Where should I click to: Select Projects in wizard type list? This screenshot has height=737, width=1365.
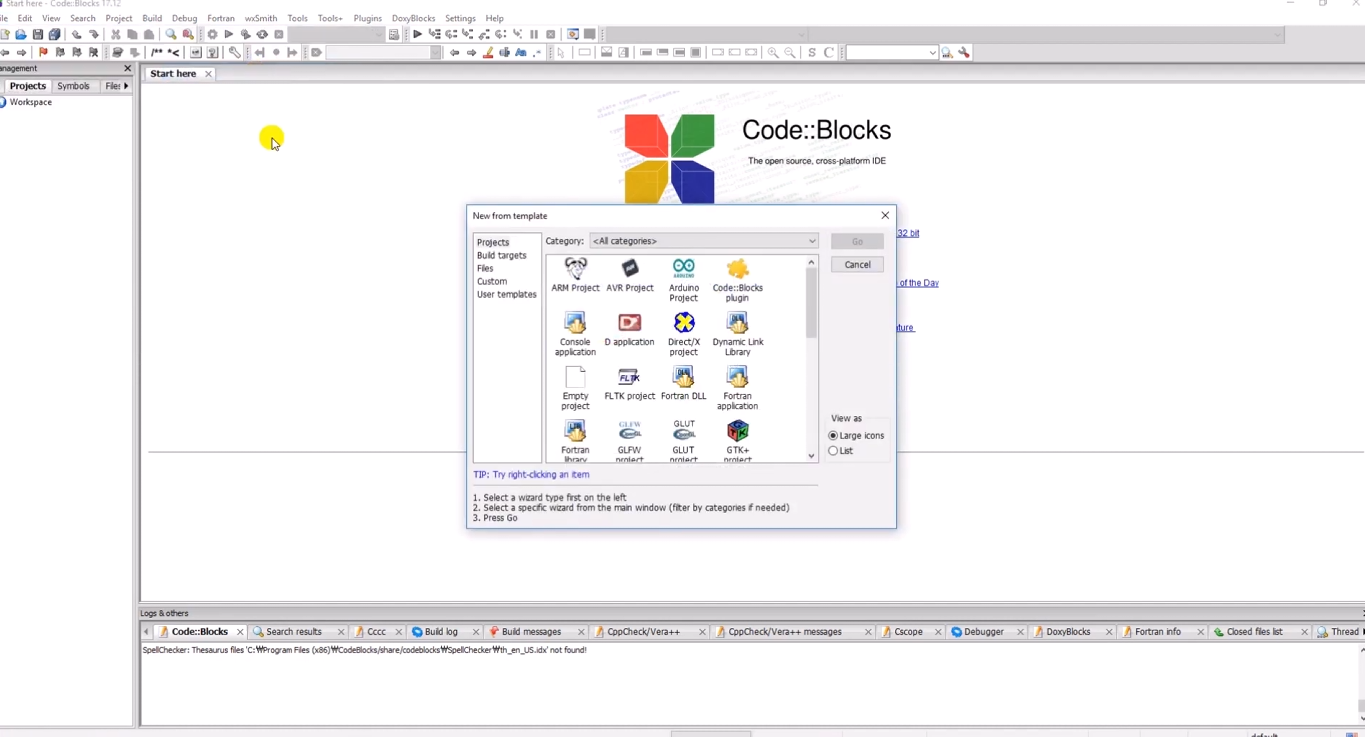(493, 243)
